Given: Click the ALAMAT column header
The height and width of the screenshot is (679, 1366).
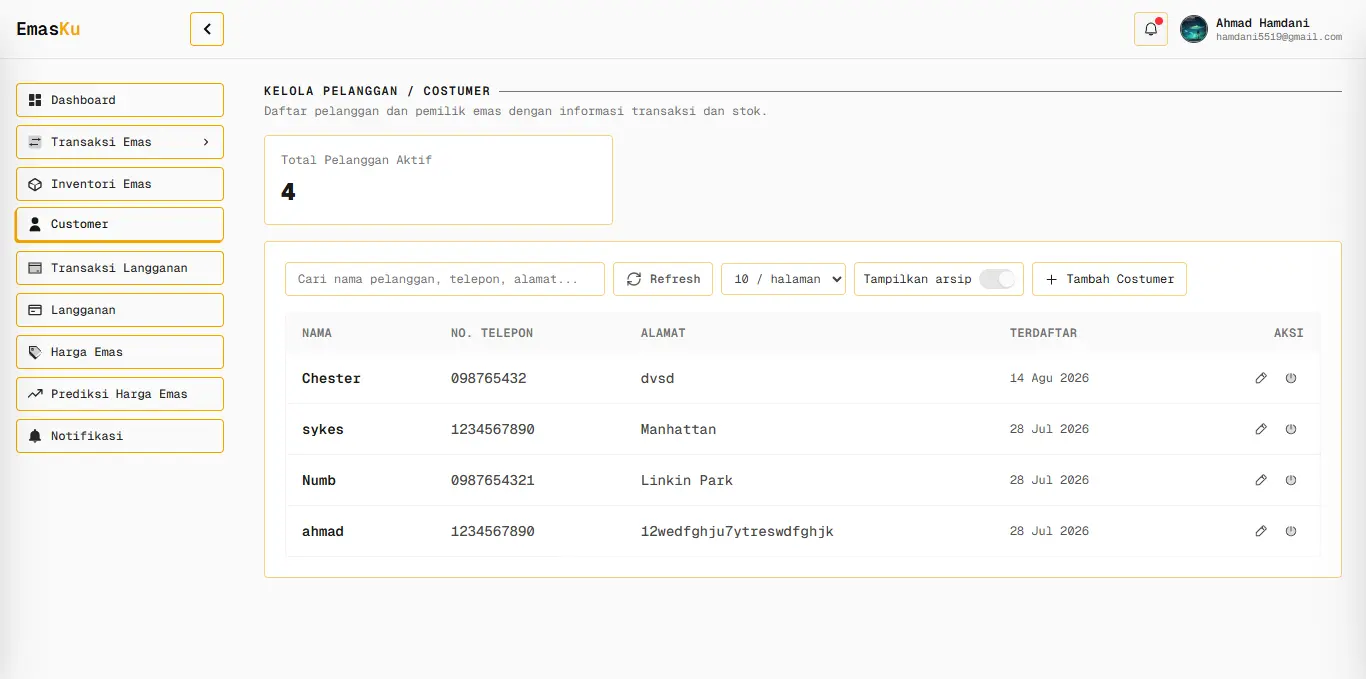Looking at the screenshot, I should click(663, 333).
